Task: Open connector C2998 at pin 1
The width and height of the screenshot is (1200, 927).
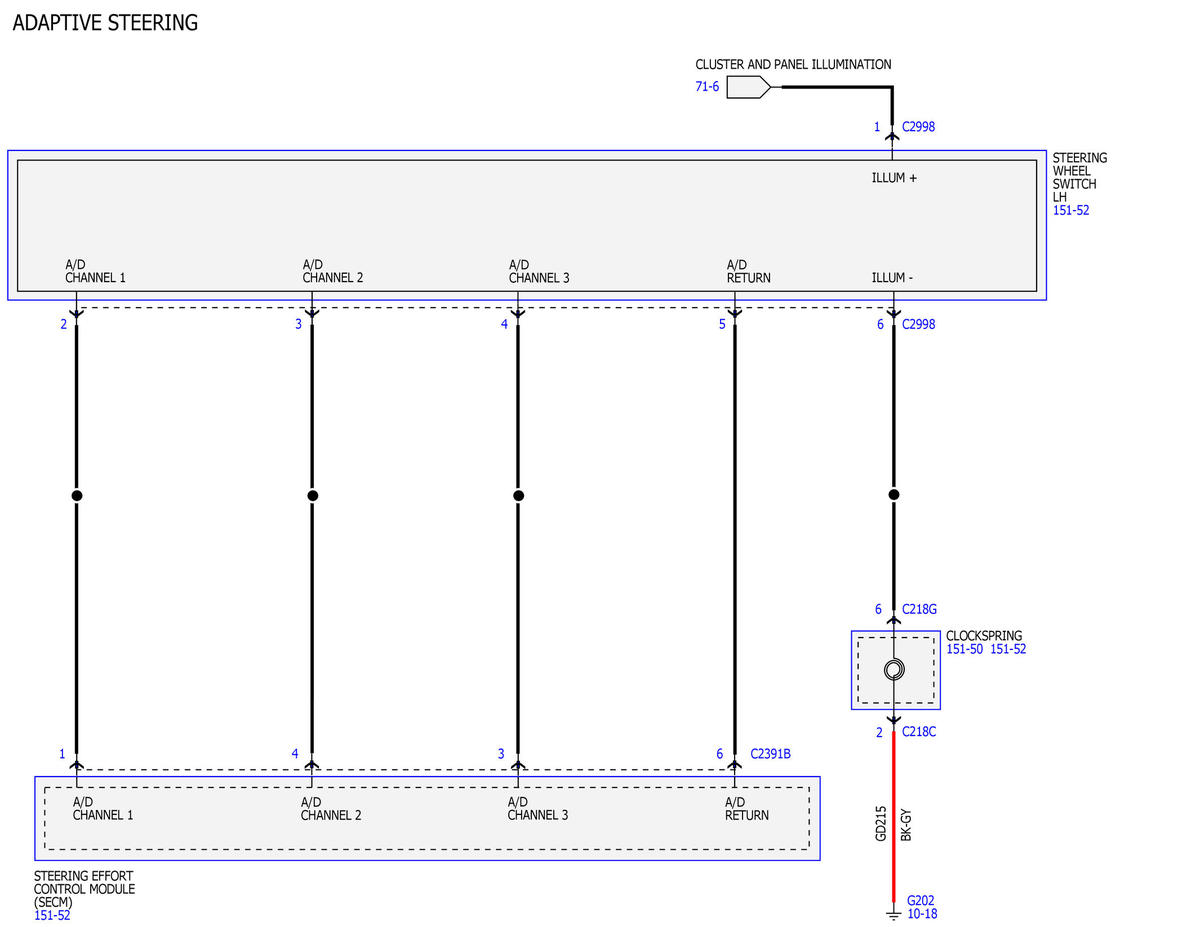Action: click(x=918, y=127)
